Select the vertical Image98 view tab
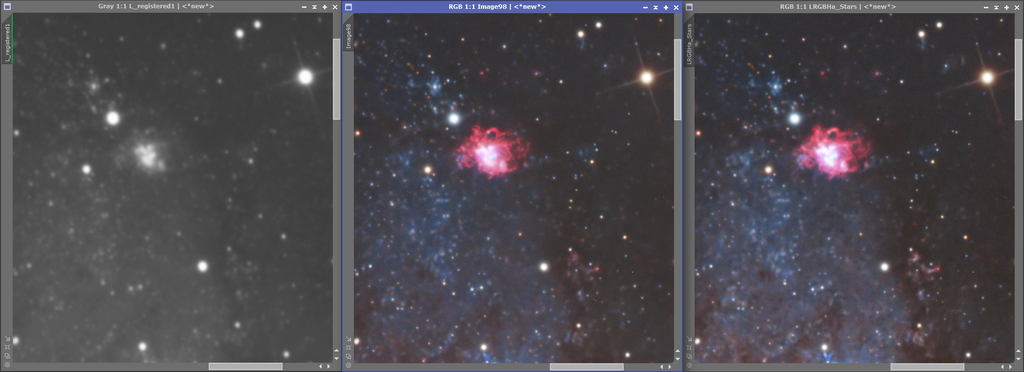The height and width of the screenshot is (372, 1024). coord(348,37)
